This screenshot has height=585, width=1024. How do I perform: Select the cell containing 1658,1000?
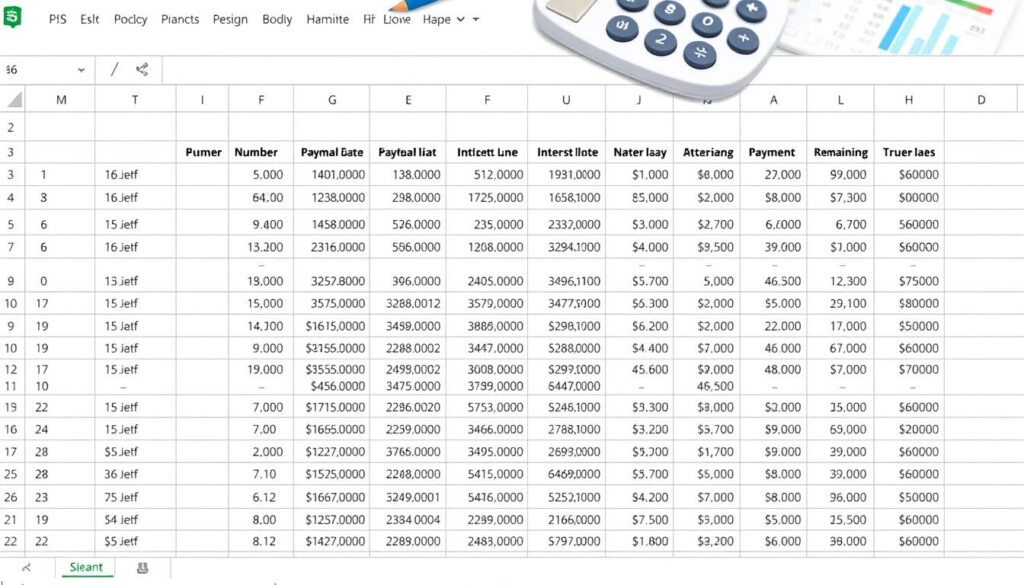567,197
